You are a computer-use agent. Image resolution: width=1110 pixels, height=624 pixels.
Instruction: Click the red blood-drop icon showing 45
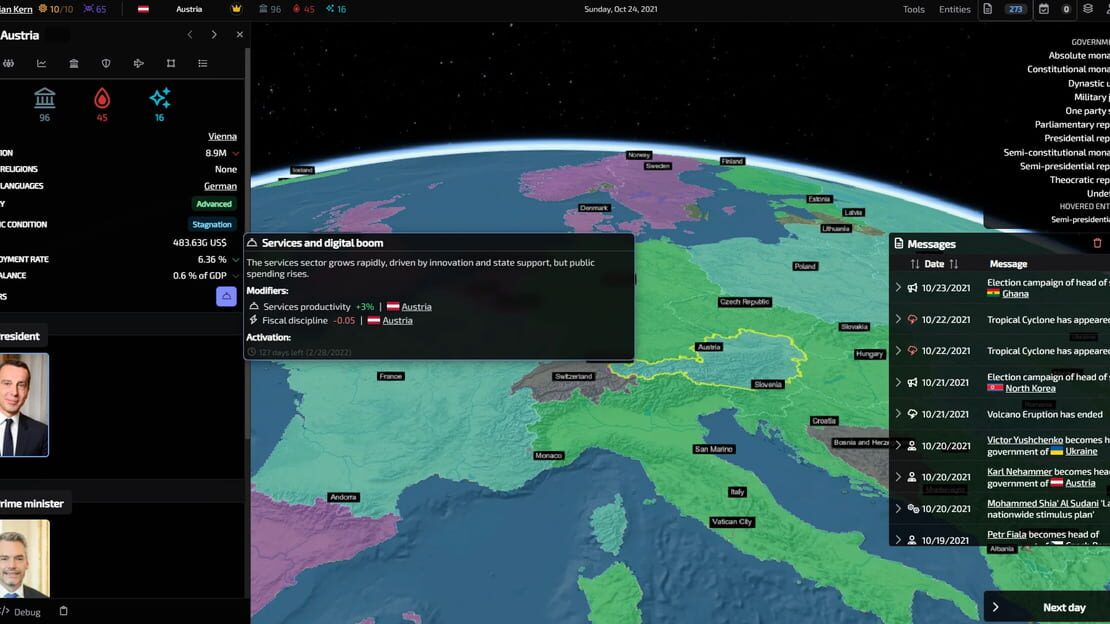[x=102, y=98]
